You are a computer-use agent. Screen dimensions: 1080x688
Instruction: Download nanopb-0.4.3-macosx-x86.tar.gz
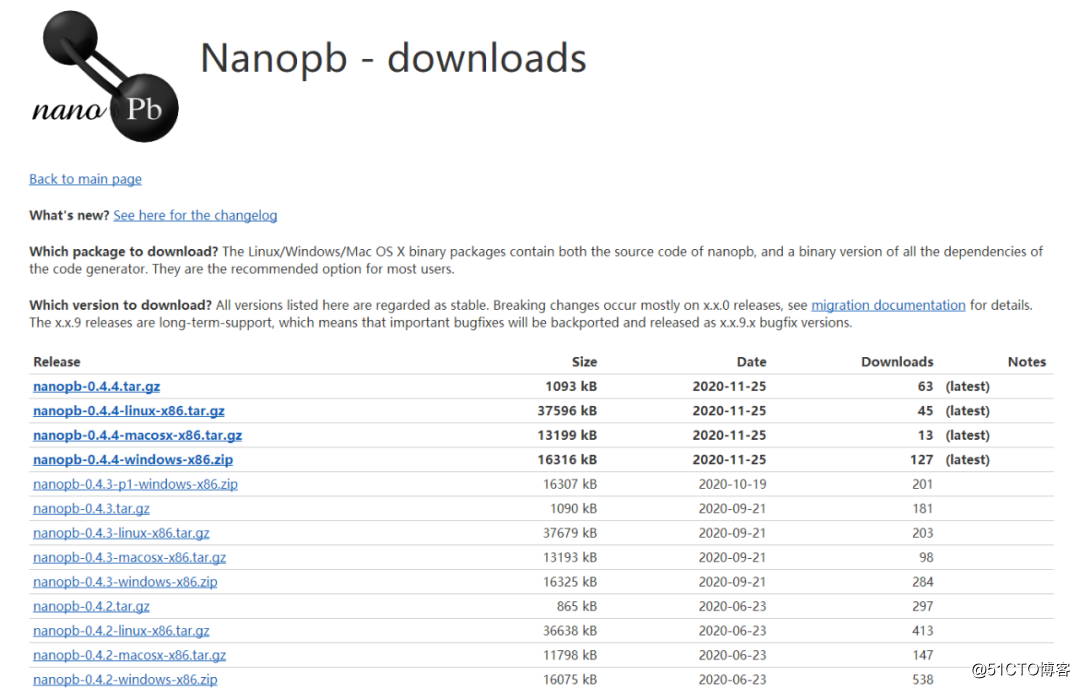pyautogui.click(x=129, y=558)
